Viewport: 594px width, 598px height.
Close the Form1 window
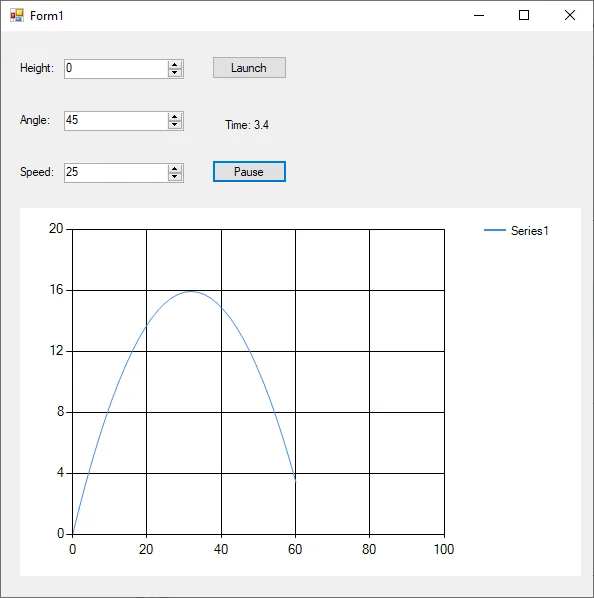tap(570, 15)
